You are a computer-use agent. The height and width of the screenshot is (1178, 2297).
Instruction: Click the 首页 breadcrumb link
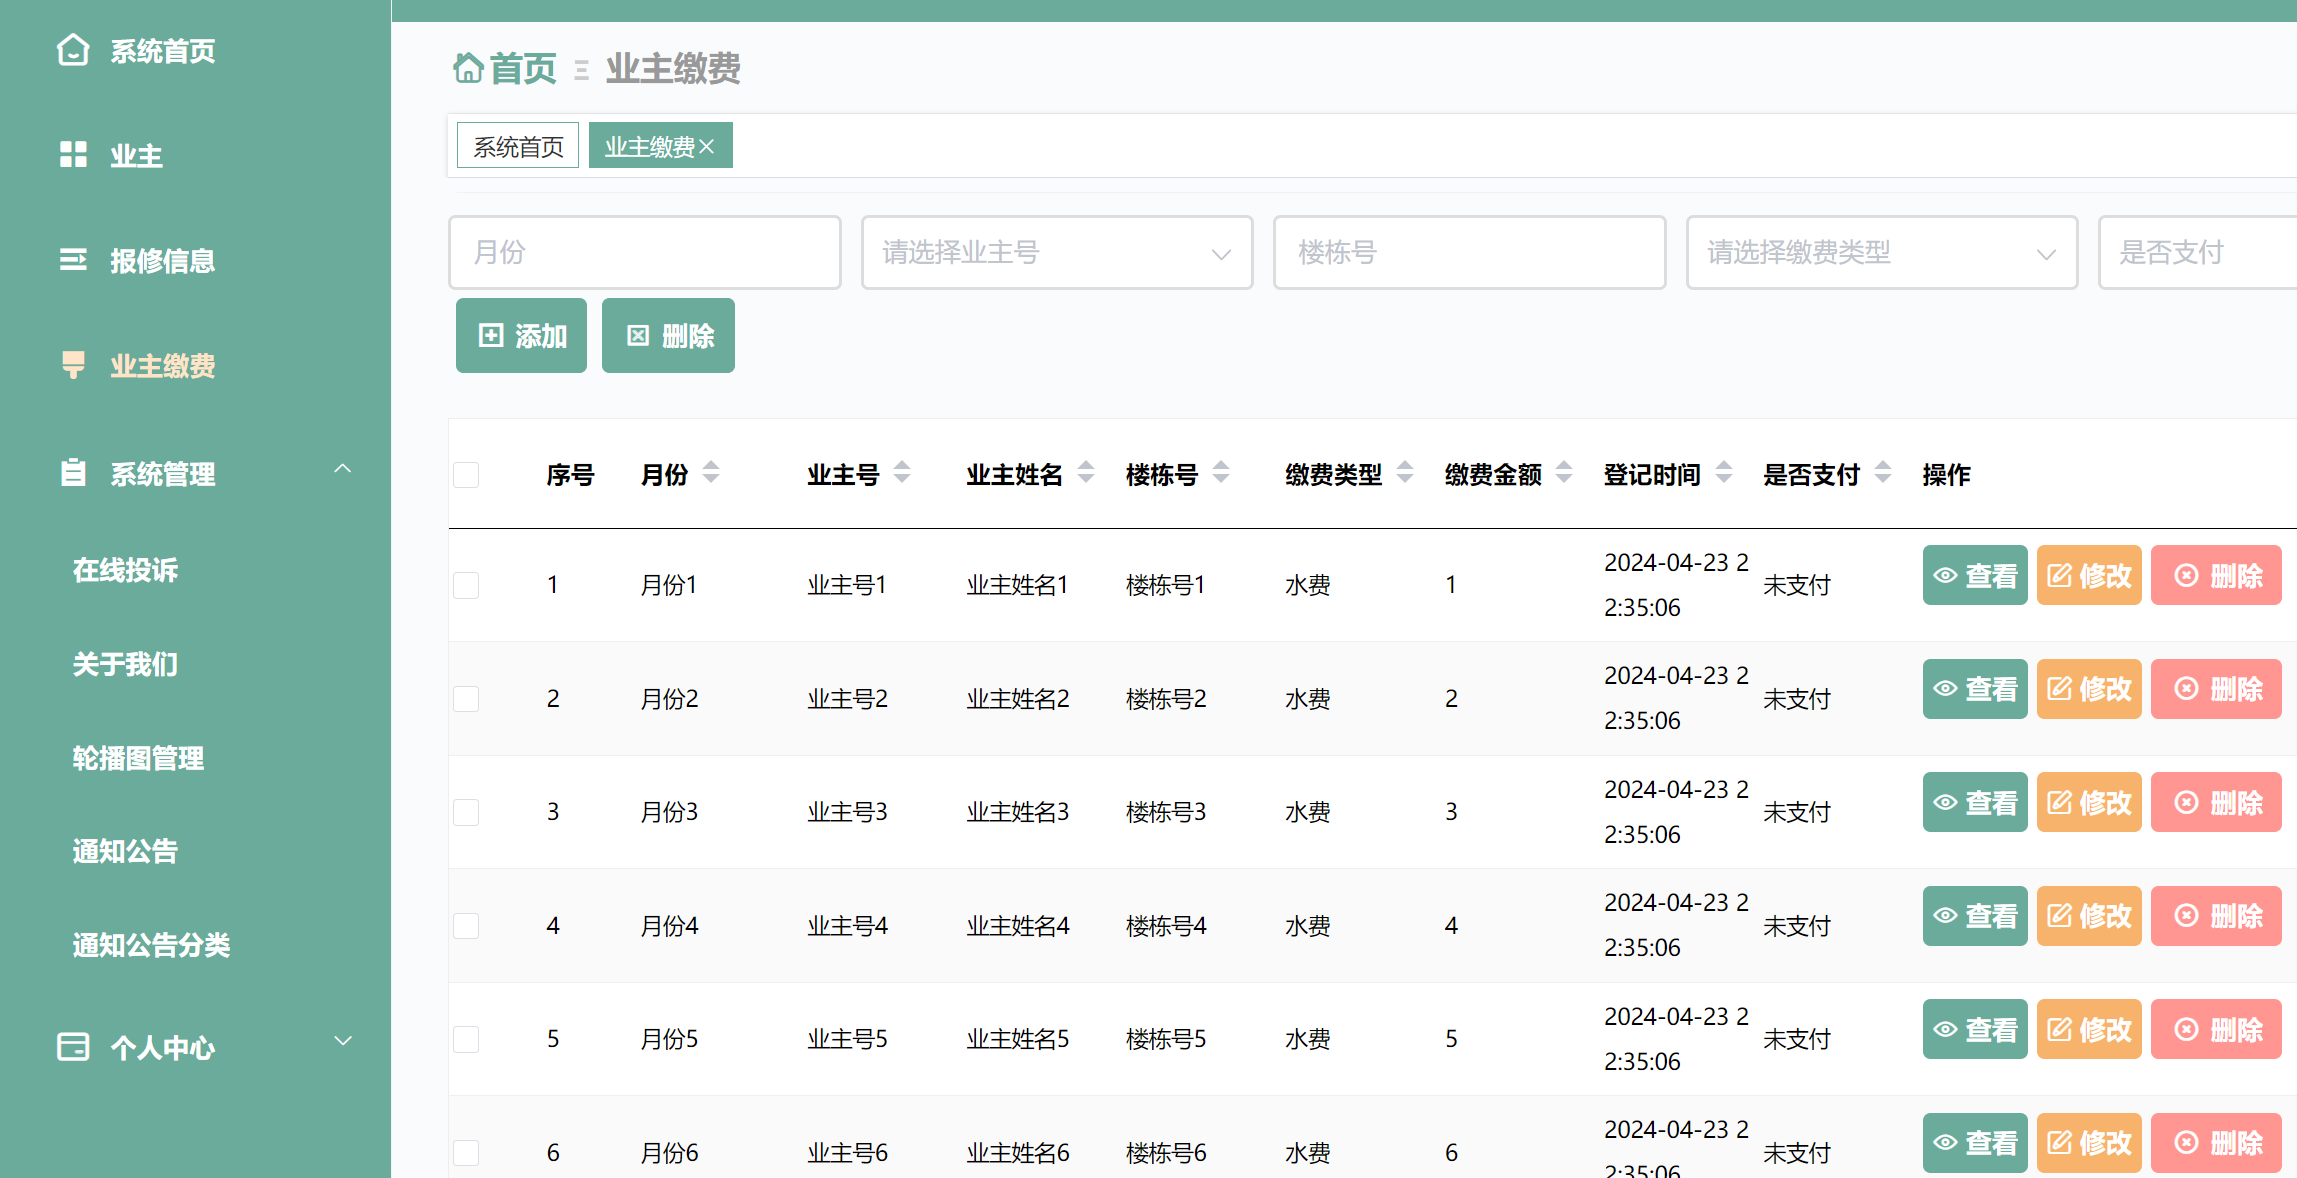(x=522, y=68)
